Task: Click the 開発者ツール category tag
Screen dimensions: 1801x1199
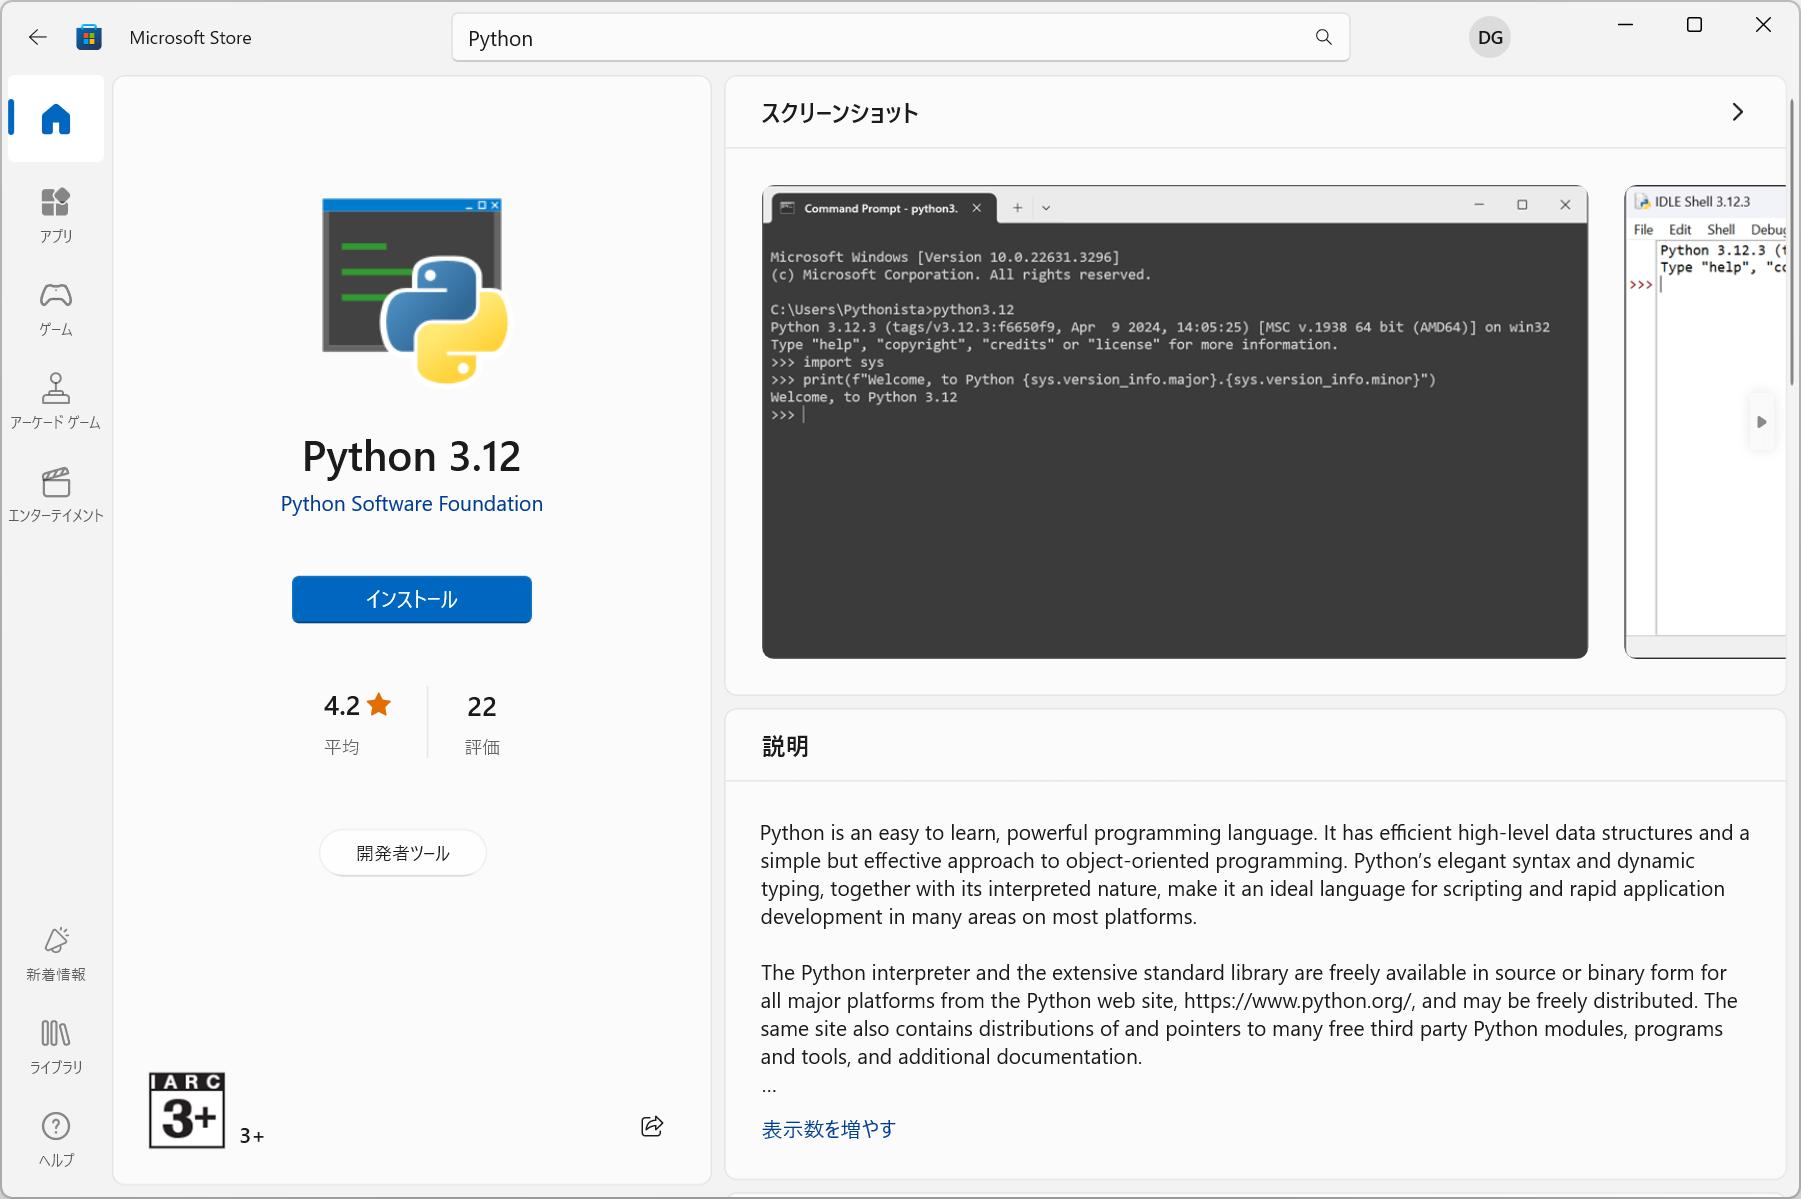Action: [x=403, y=853]
